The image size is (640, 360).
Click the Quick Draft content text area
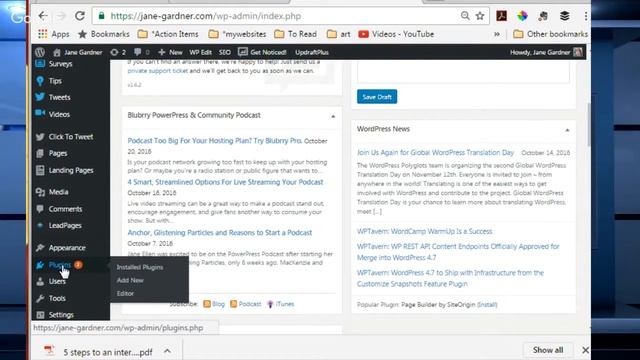coord(463,72)
